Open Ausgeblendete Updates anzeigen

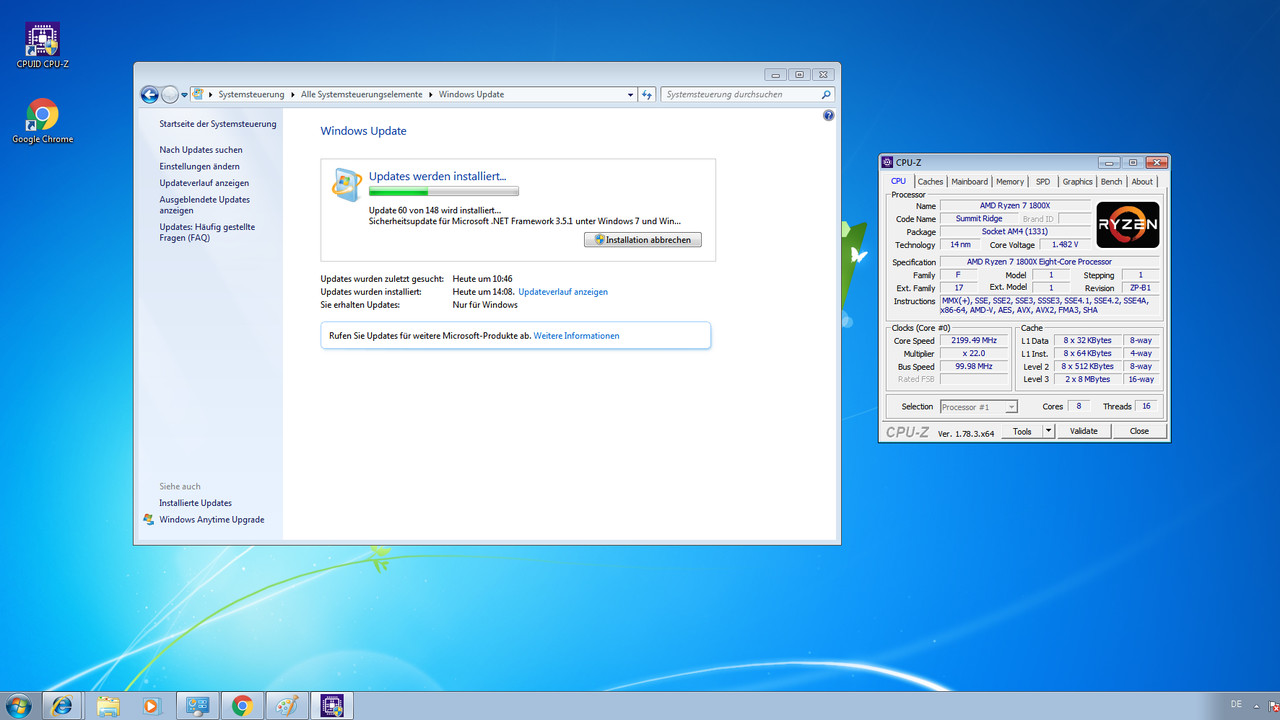(x=205, y=205)
